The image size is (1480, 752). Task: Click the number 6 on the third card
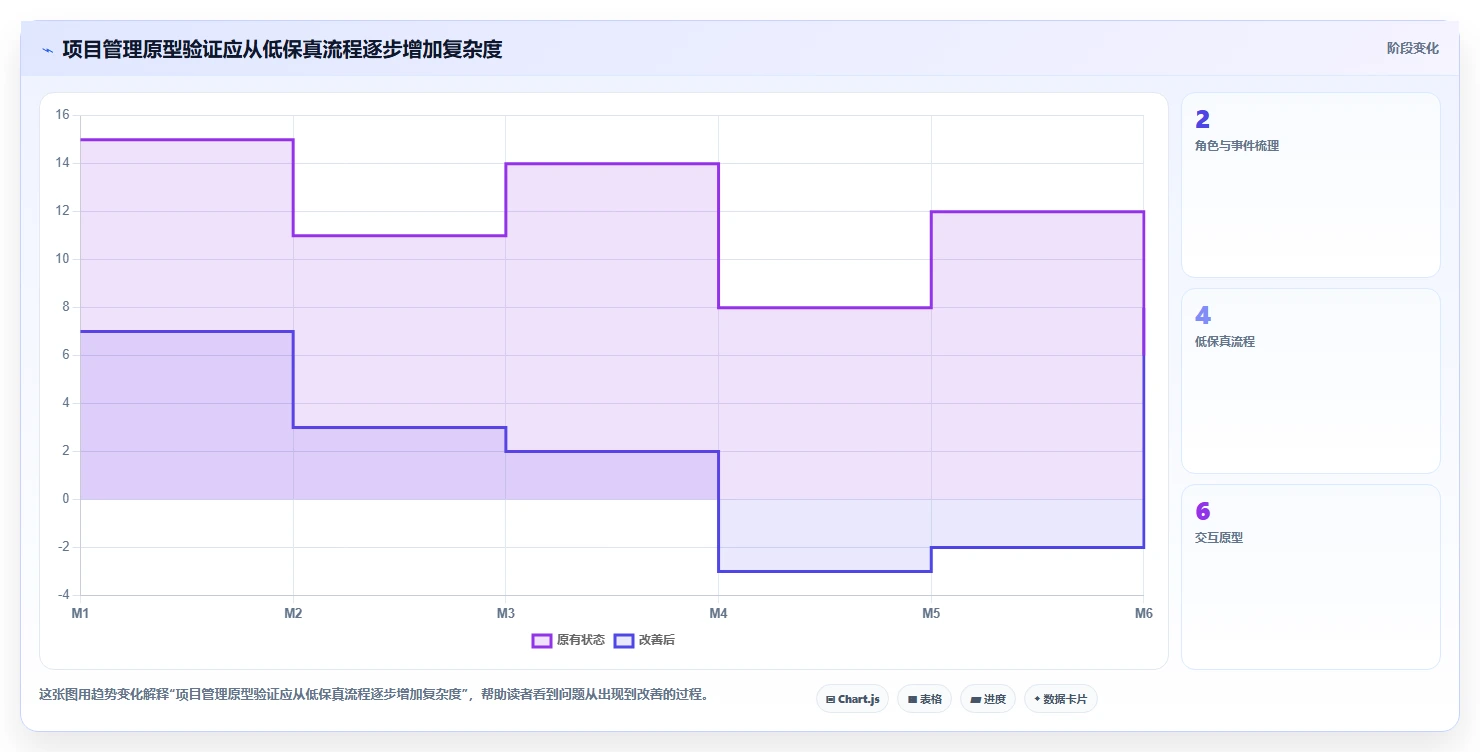pos(1203,512)
